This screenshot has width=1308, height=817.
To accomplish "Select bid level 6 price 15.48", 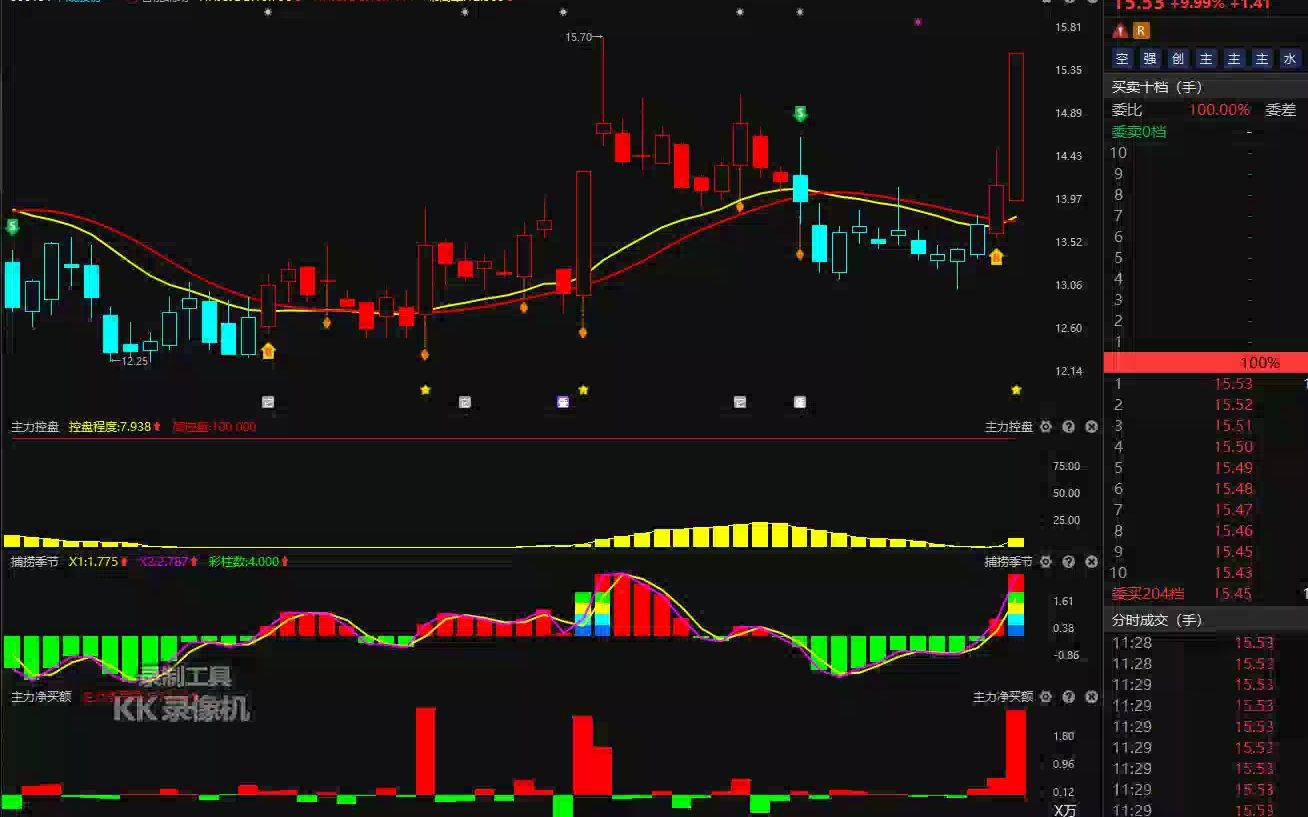I will click(x=1233, y=489).
